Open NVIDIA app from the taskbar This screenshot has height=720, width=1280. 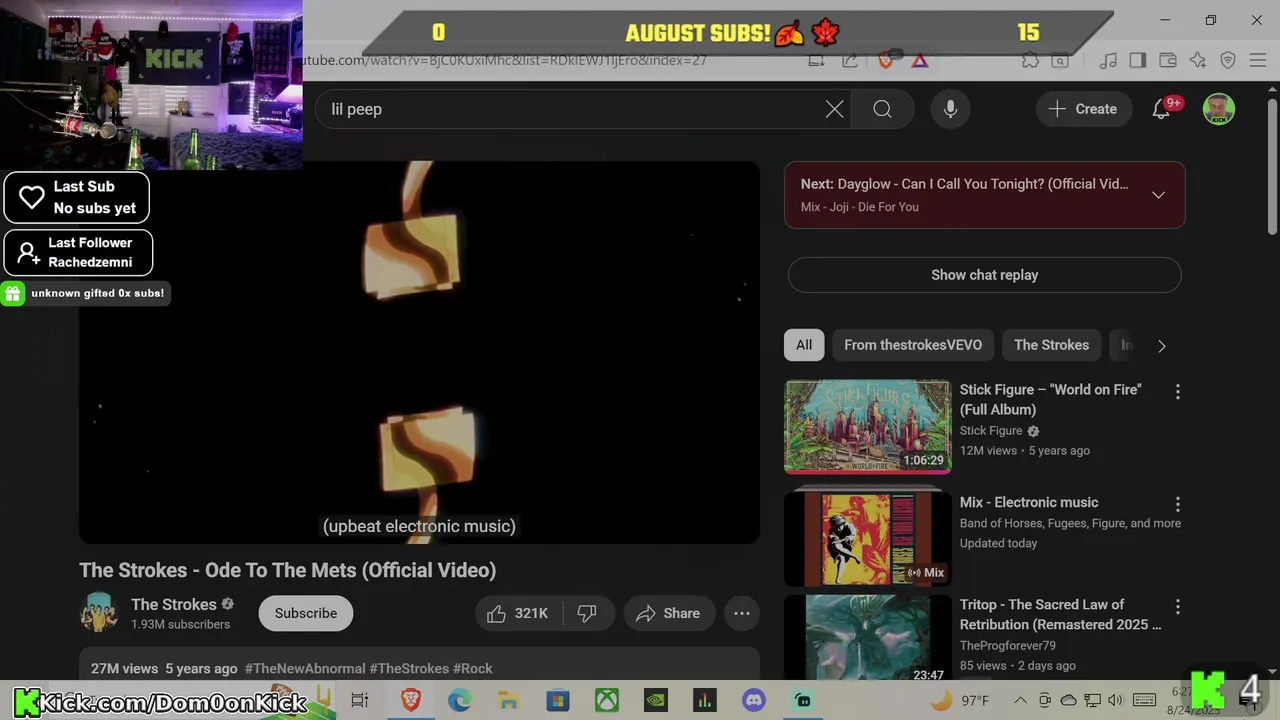click(x=656, y=701)
